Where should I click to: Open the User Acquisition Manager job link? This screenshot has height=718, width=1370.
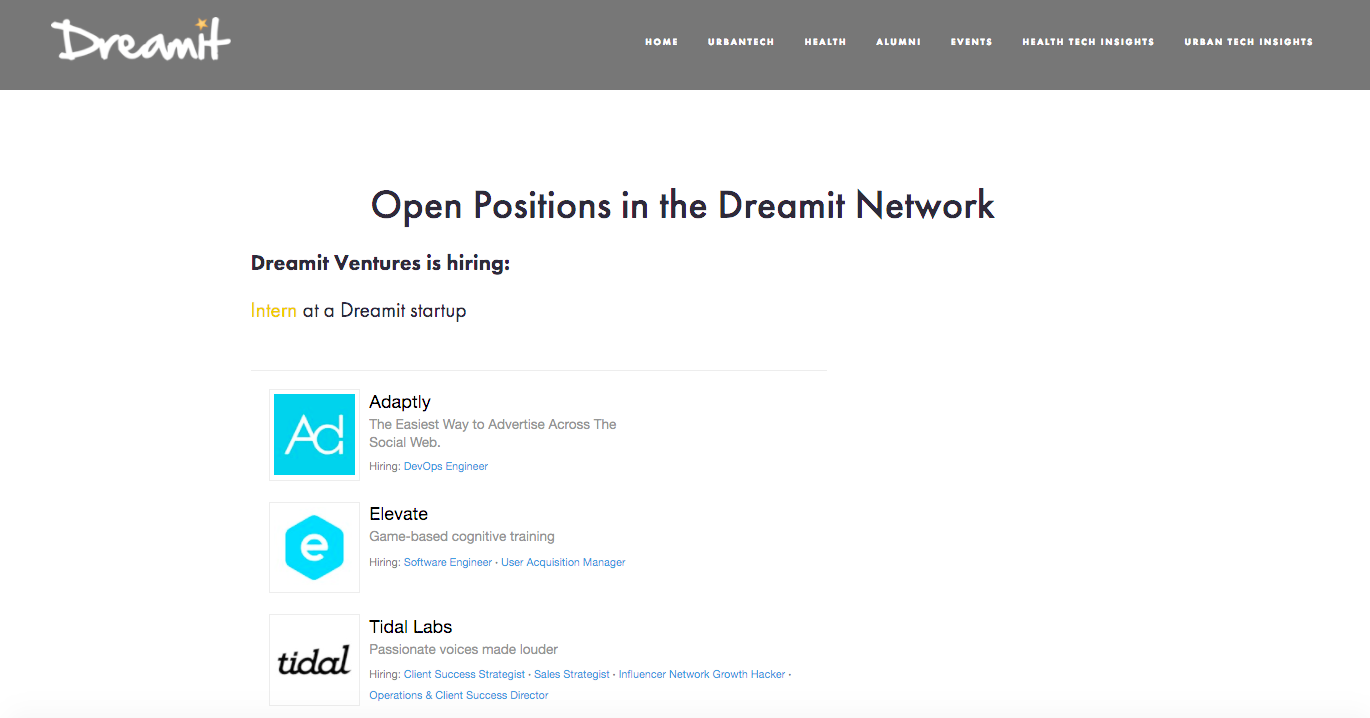[563, 562]
